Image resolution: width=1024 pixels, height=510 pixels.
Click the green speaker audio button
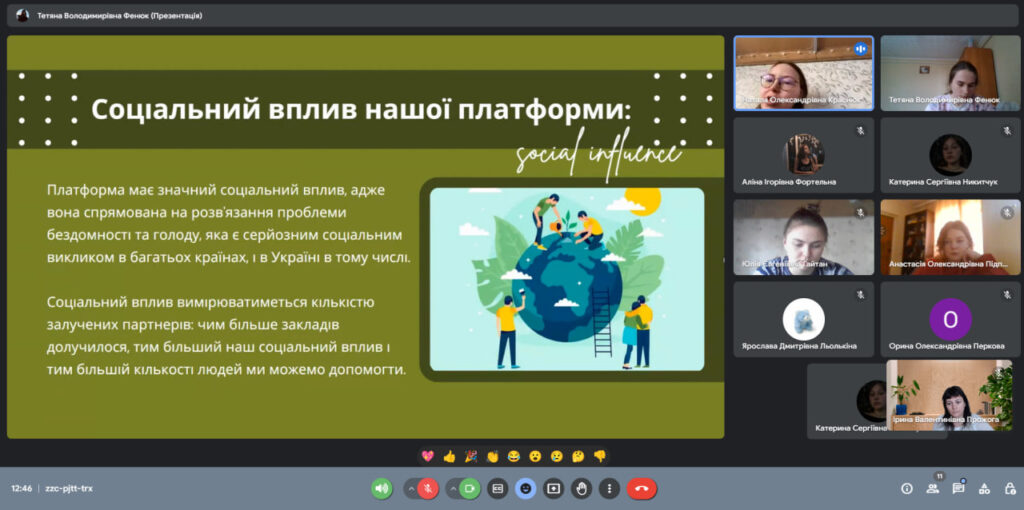coord(381,489)
